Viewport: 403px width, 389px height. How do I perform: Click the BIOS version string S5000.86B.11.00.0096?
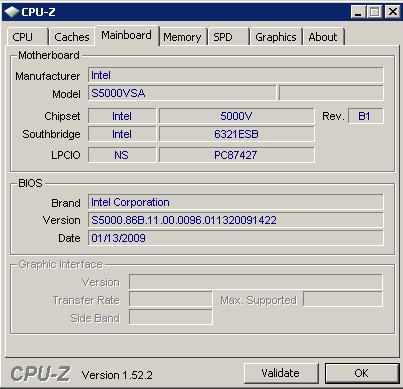tap(236, 220)
